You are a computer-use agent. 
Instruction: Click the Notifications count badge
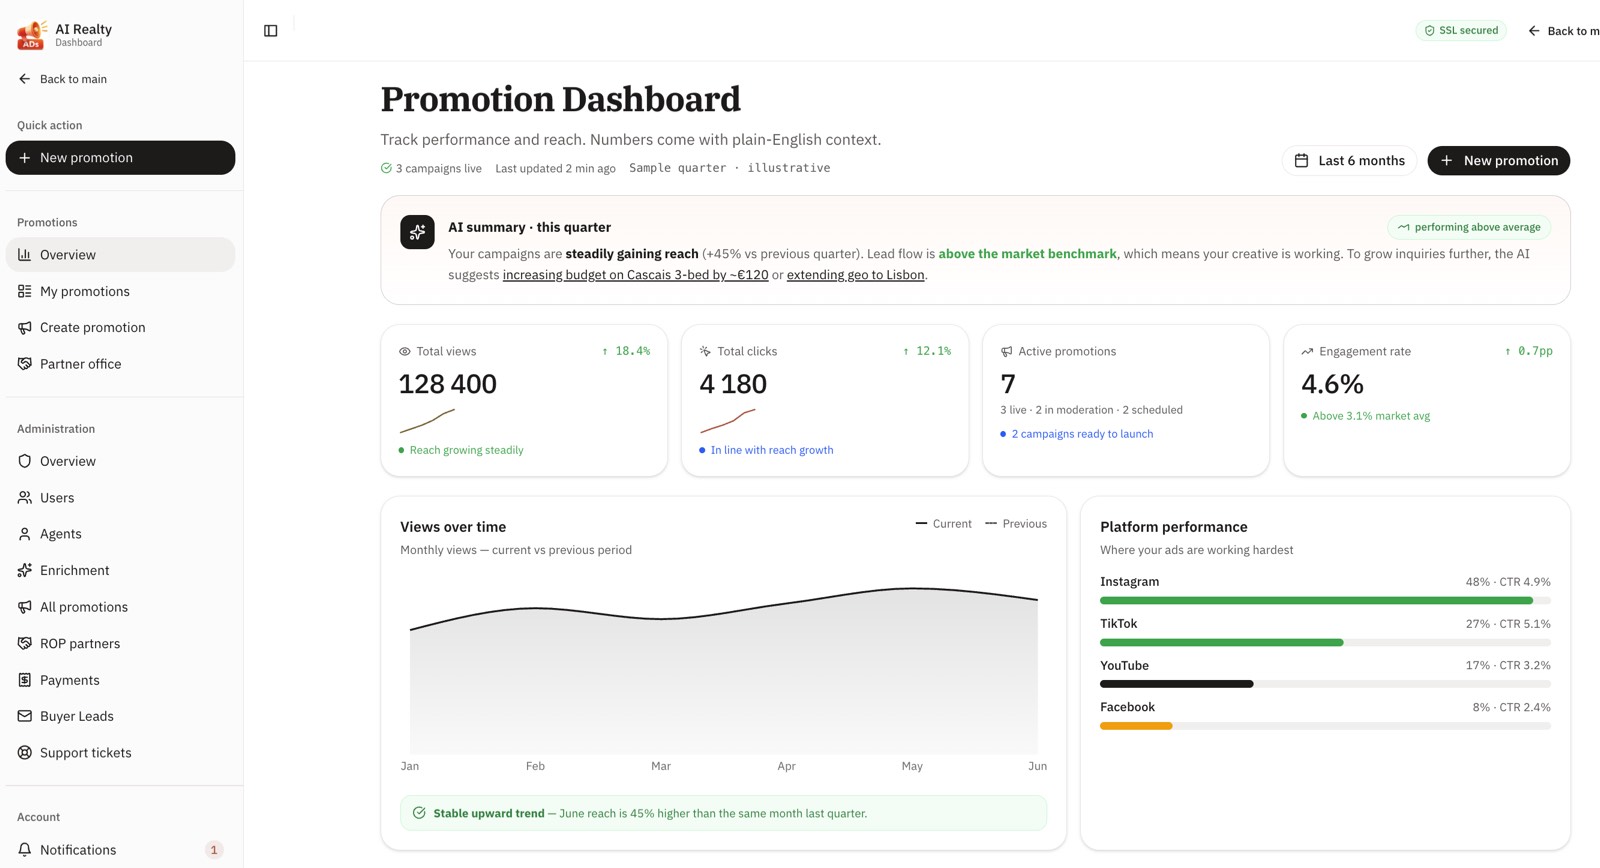point(213,850)
